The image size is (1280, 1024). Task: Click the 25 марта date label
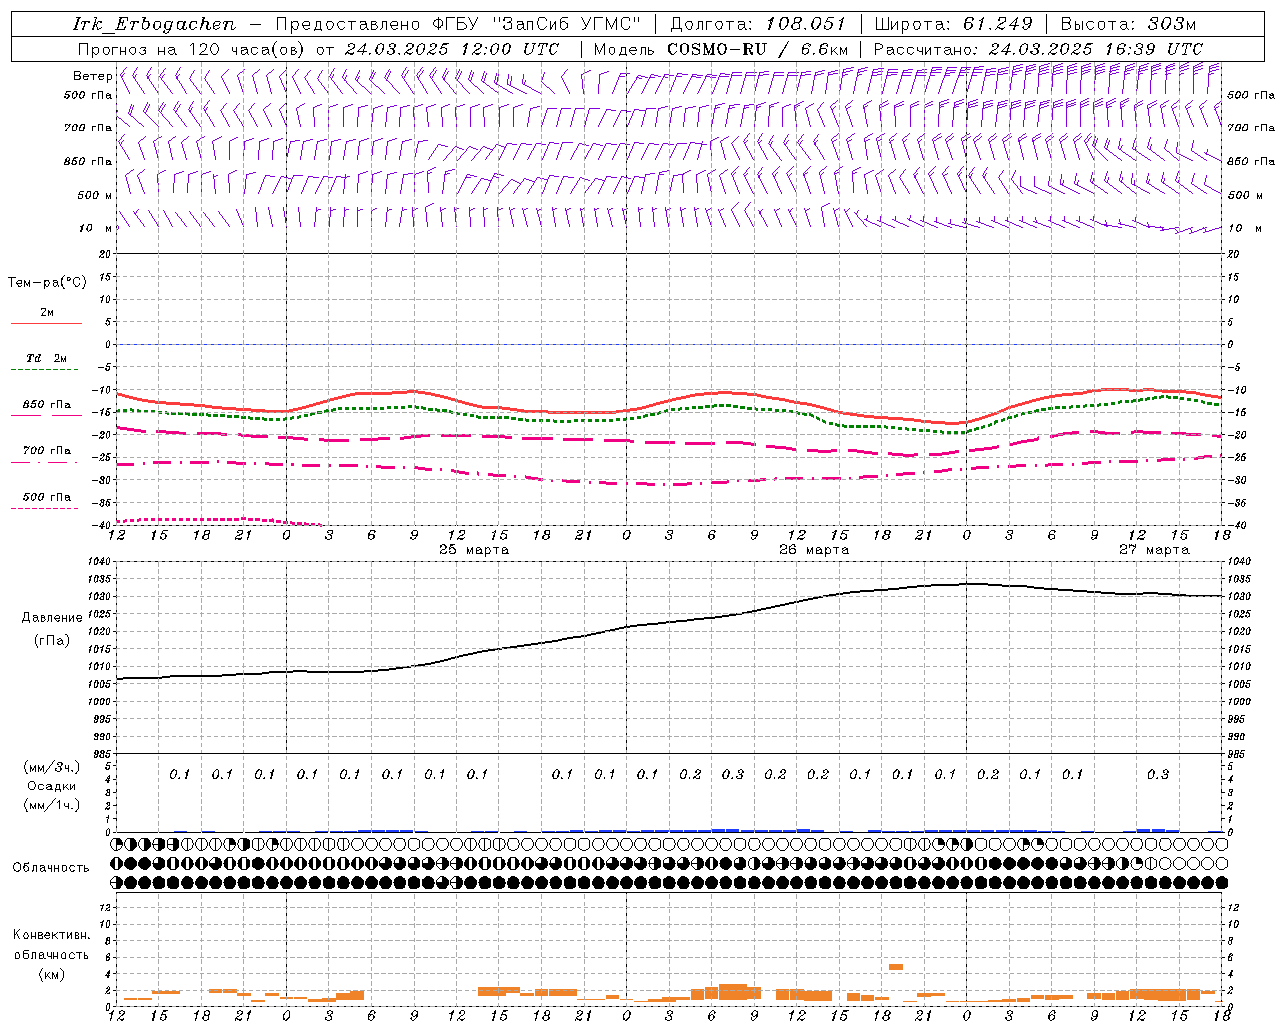[474, 550]
